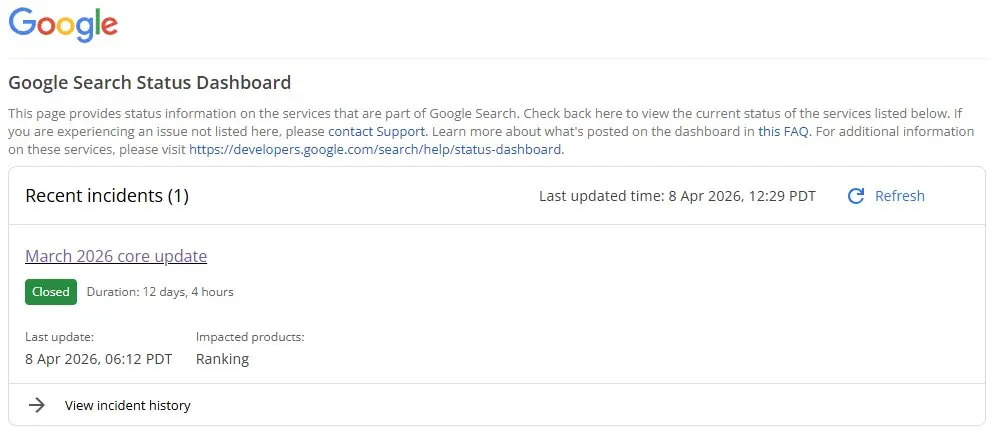Click the green Closed status badge
1004x446 pixels.
coord(51,292)
